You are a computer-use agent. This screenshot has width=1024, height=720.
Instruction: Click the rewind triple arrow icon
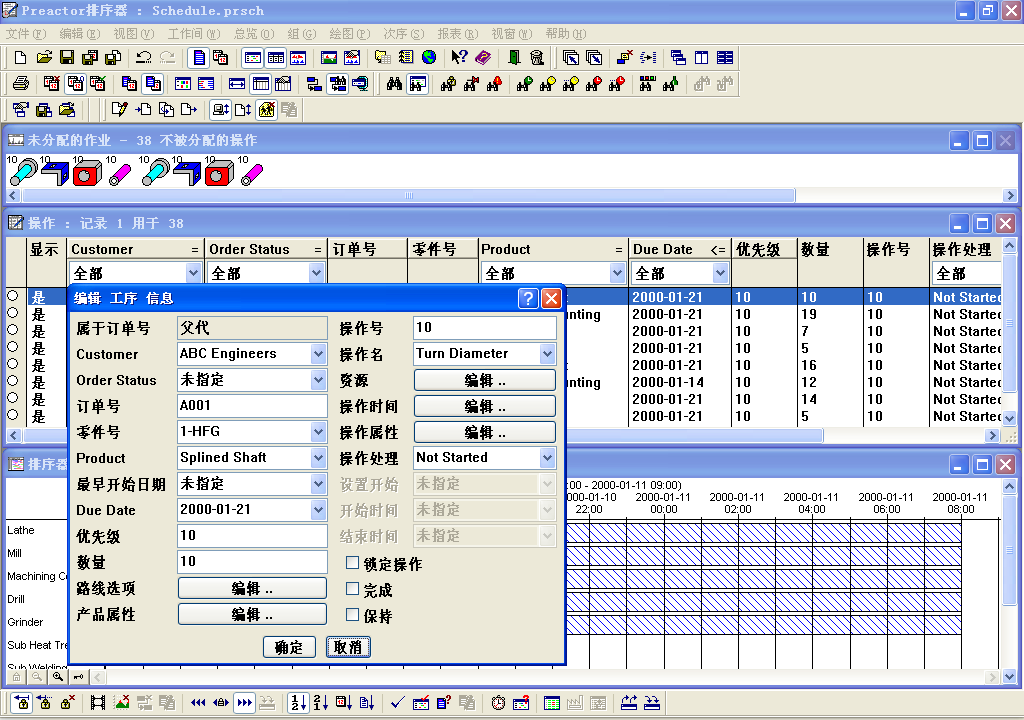(198, 703)
